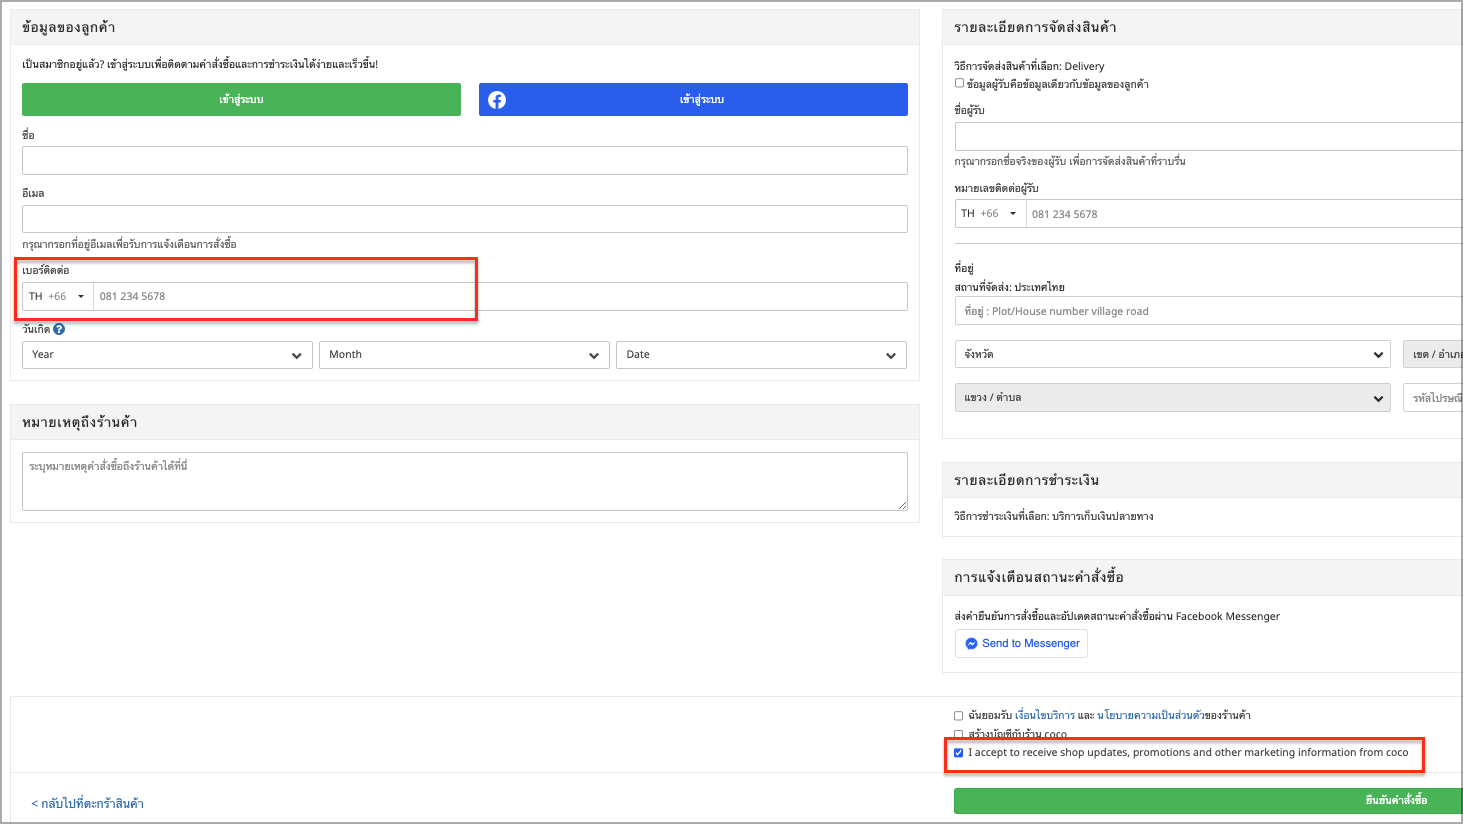The image size is (1463, 824).
Task: Click the 'สถานที่จัดส่ง: ประเทศไทย' text
Action: coord(1009,288)
